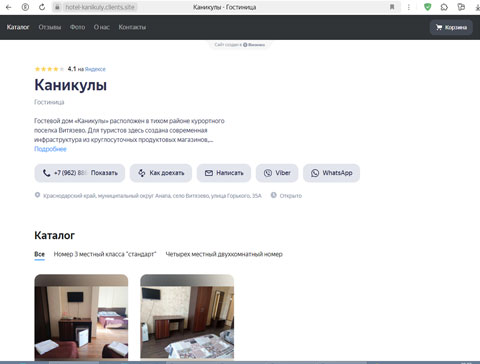Reload the page with the refresh icon

[42, 7]
